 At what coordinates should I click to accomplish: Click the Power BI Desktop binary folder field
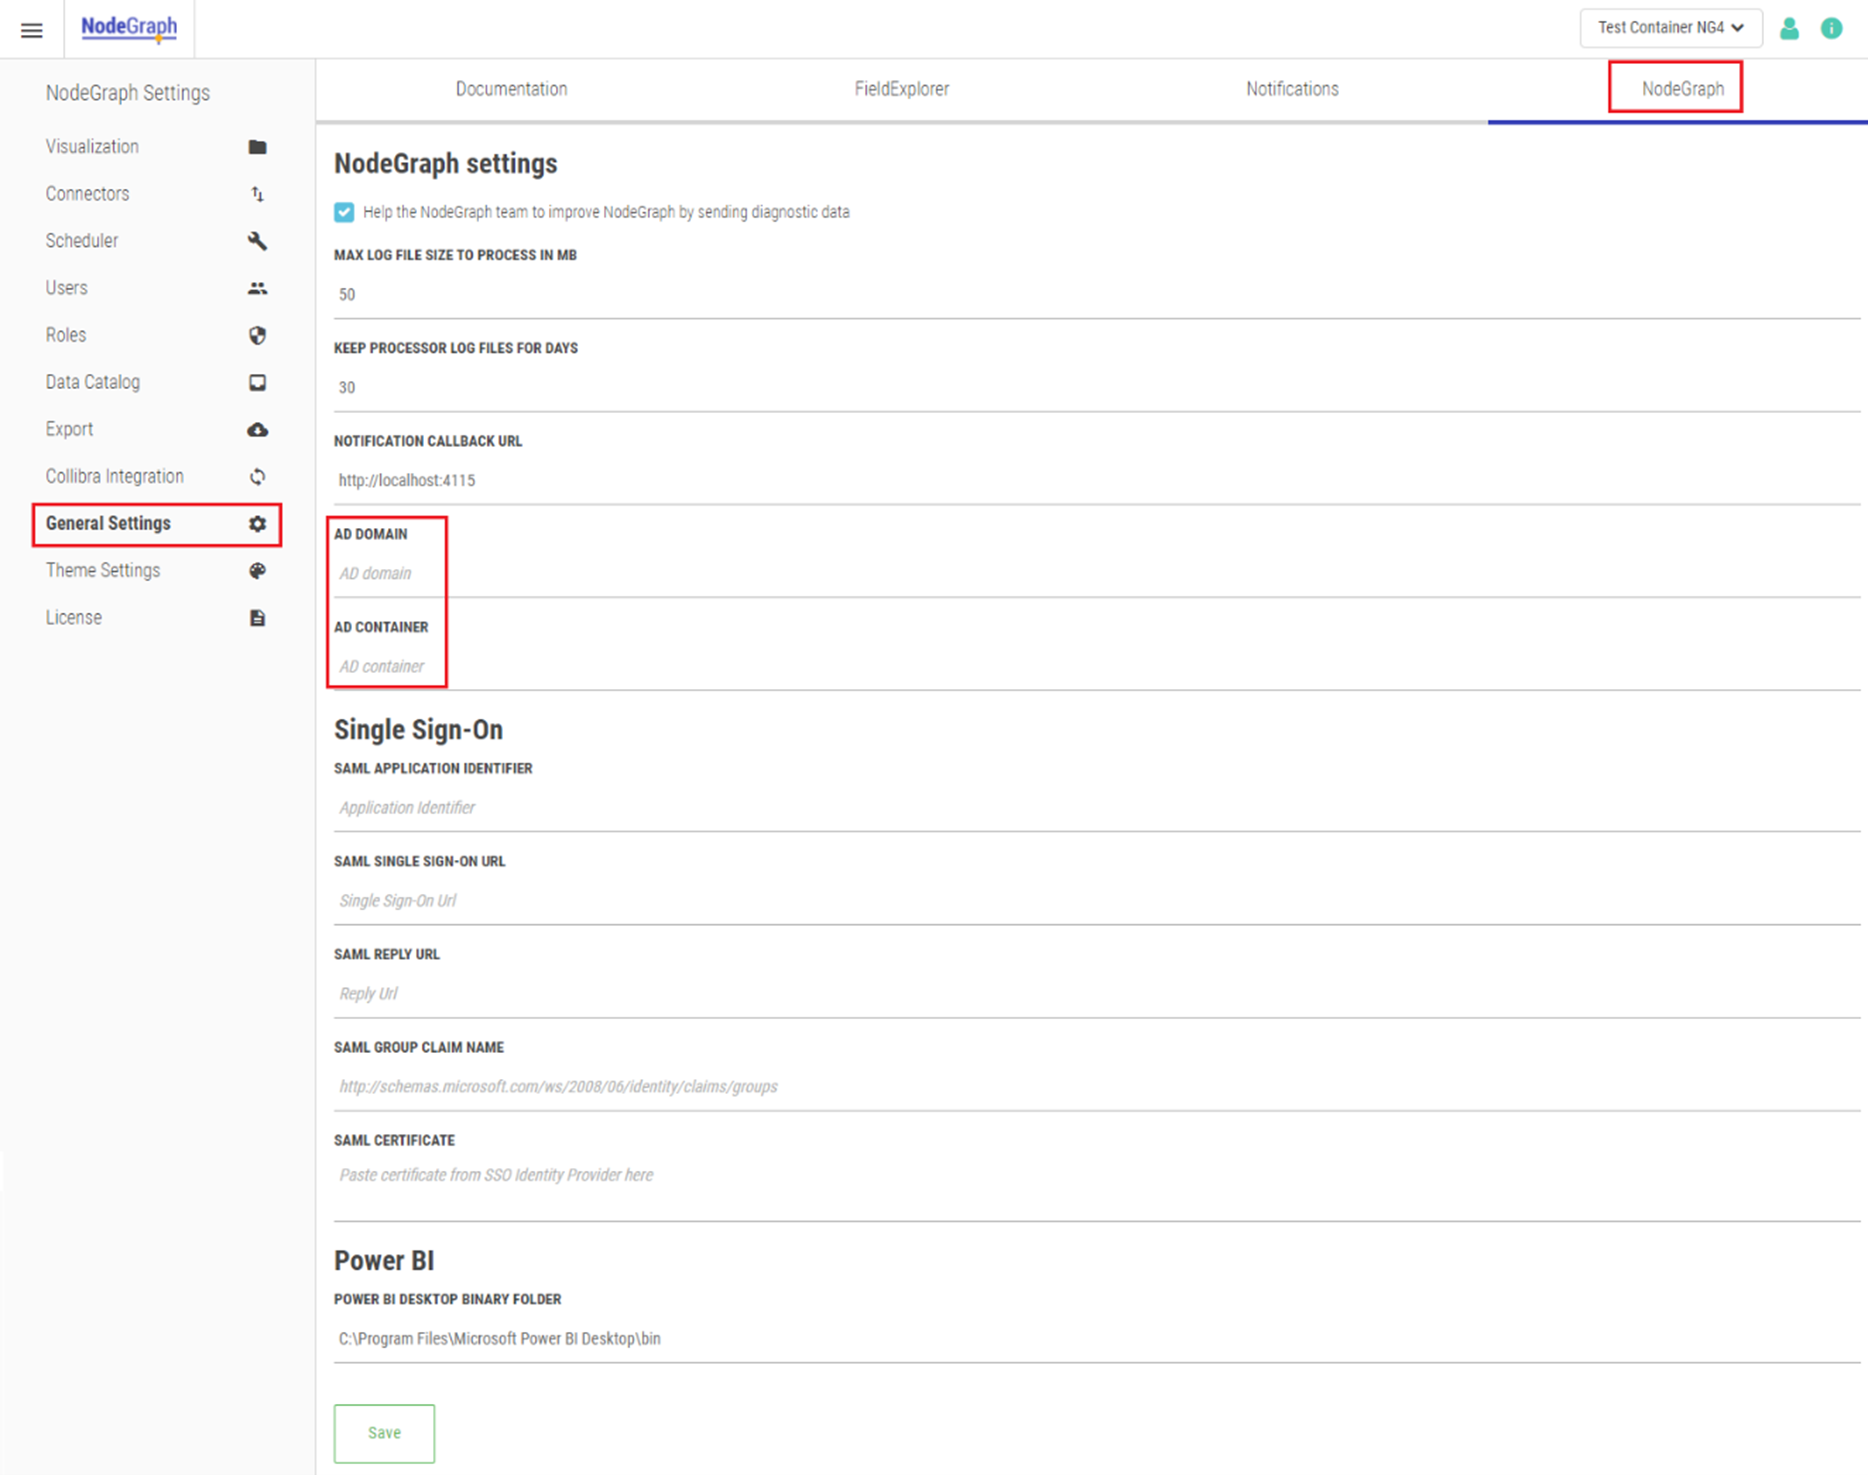click(1096, 1339)
